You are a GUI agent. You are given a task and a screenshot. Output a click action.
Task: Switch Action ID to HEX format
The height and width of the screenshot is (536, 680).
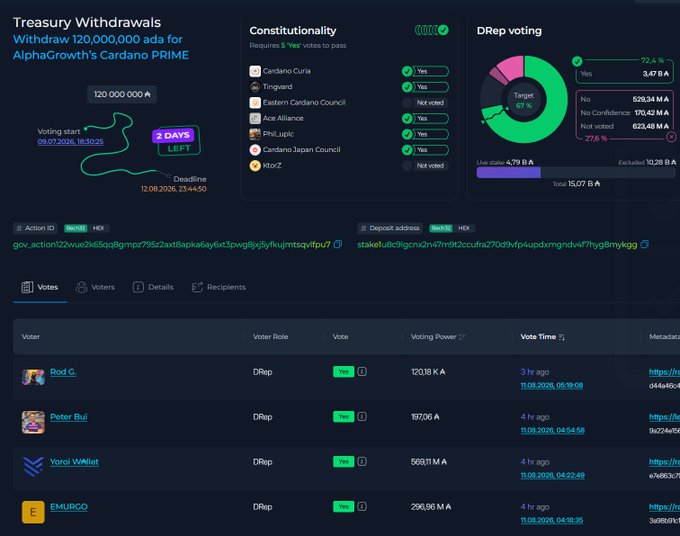coord(98,228)
